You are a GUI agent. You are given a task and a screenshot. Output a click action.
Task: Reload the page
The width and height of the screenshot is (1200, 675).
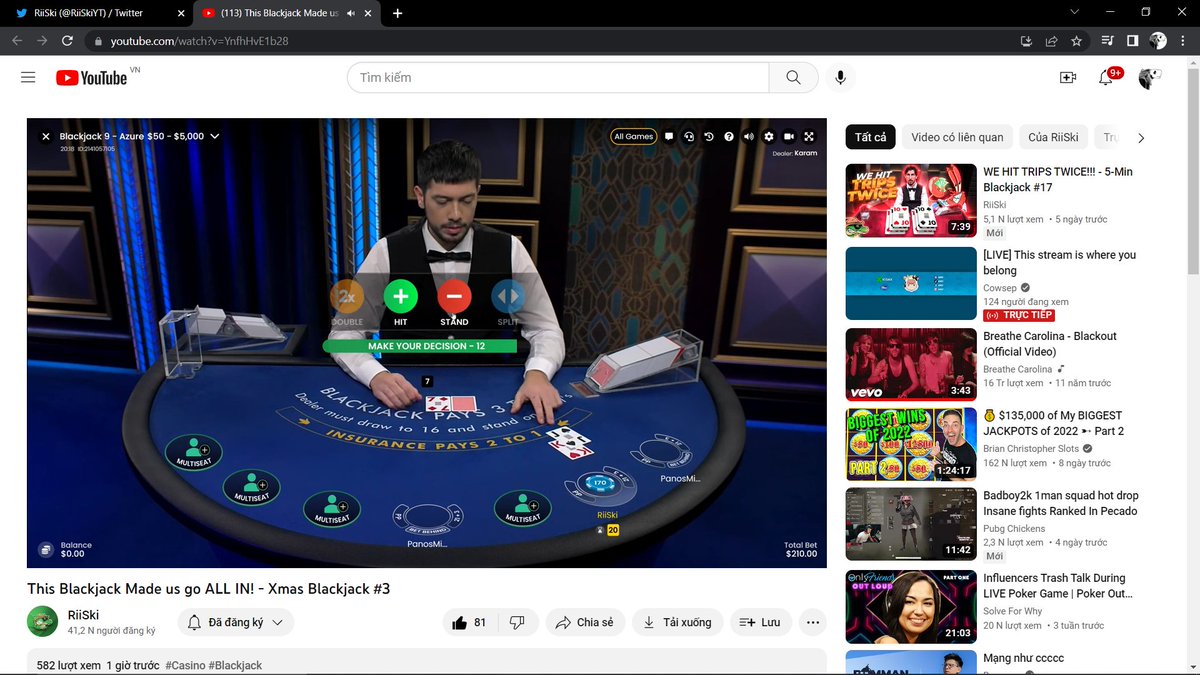pos(67,41)
